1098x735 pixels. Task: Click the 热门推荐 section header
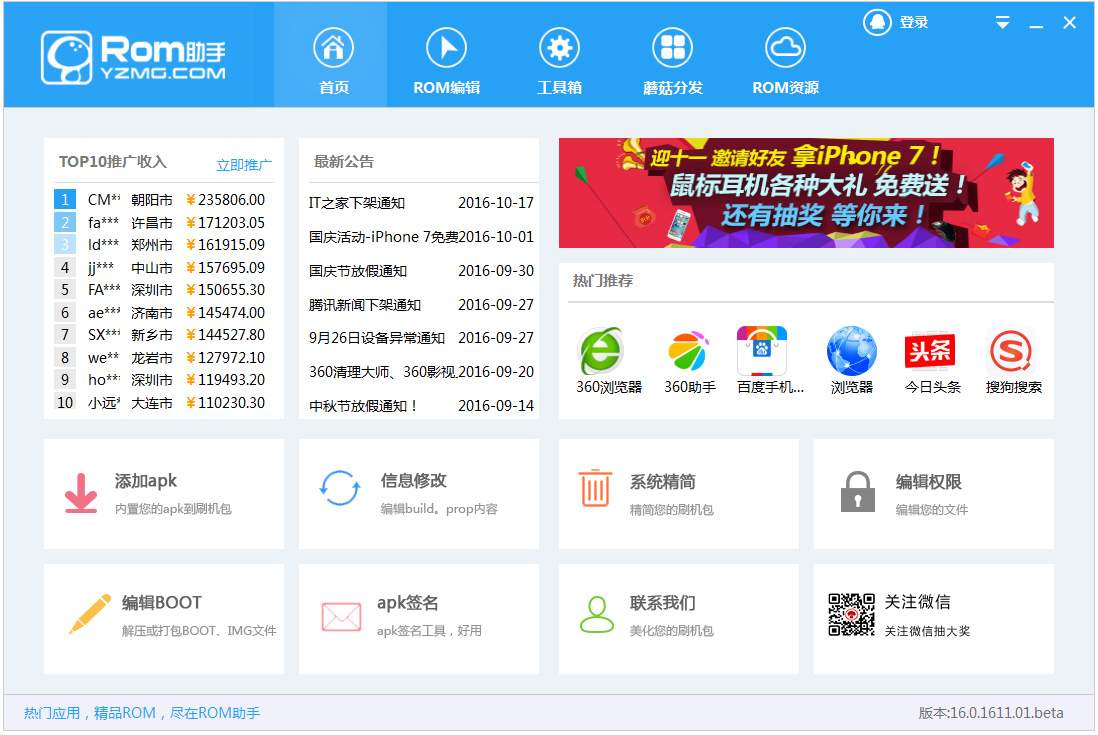[603, 281]
